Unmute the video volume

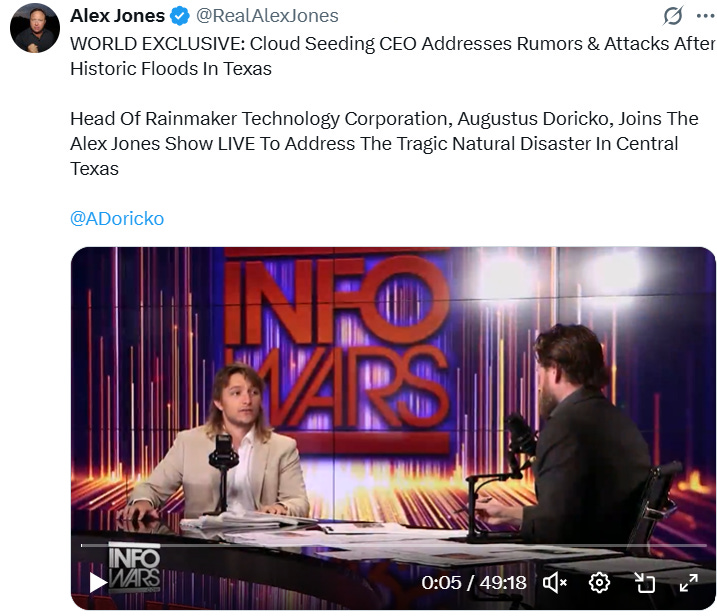(555, 583)
